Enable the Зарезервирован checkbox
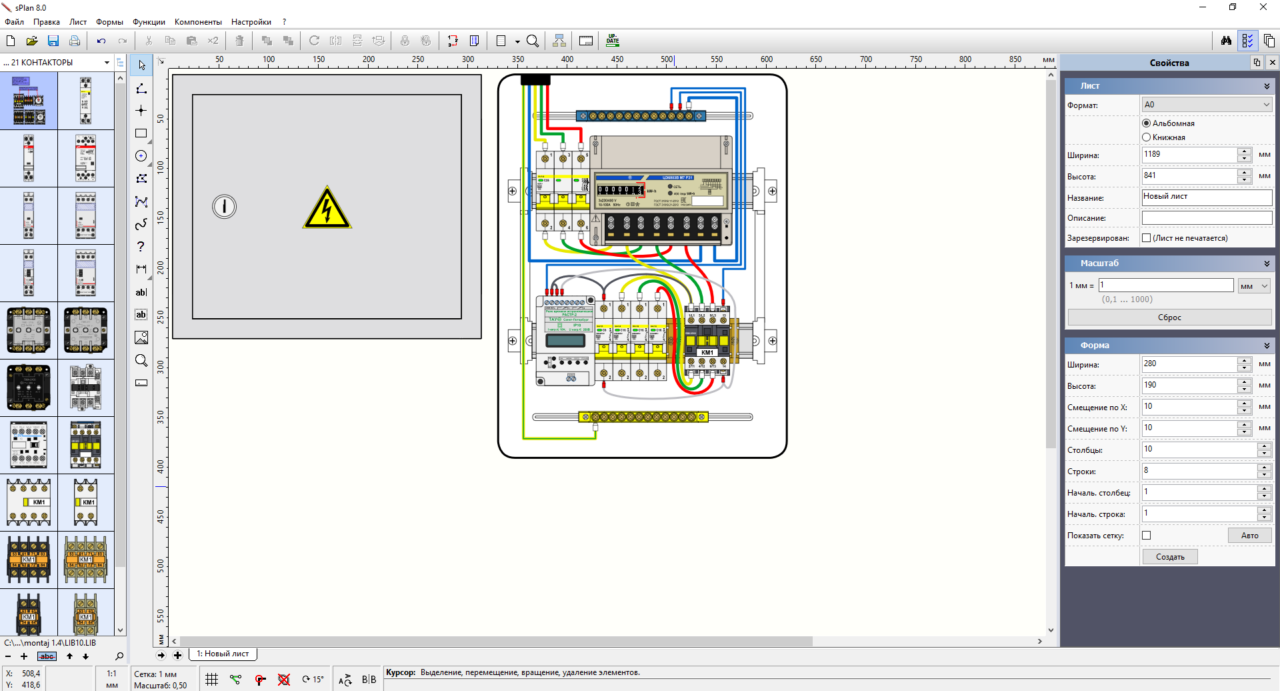 point(1146,238)
